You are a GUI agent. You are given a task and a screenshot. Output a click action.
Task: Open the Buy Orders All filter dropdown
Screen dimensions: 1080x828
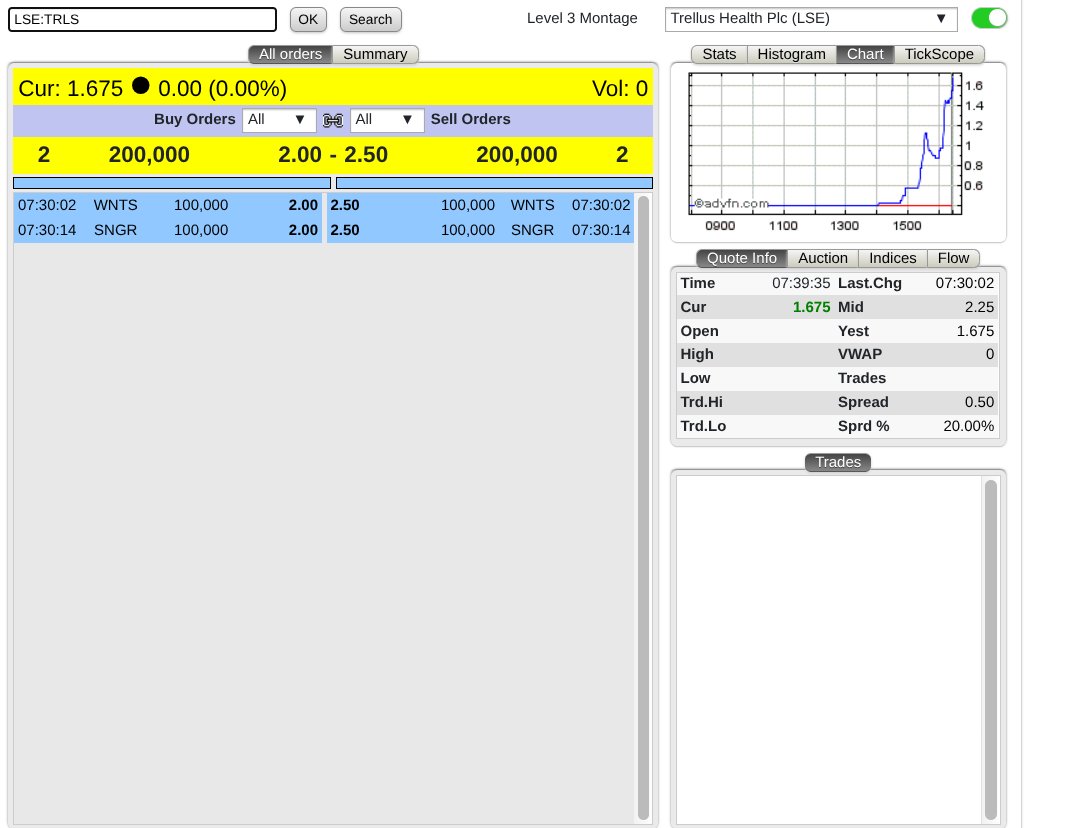point(279,120)
